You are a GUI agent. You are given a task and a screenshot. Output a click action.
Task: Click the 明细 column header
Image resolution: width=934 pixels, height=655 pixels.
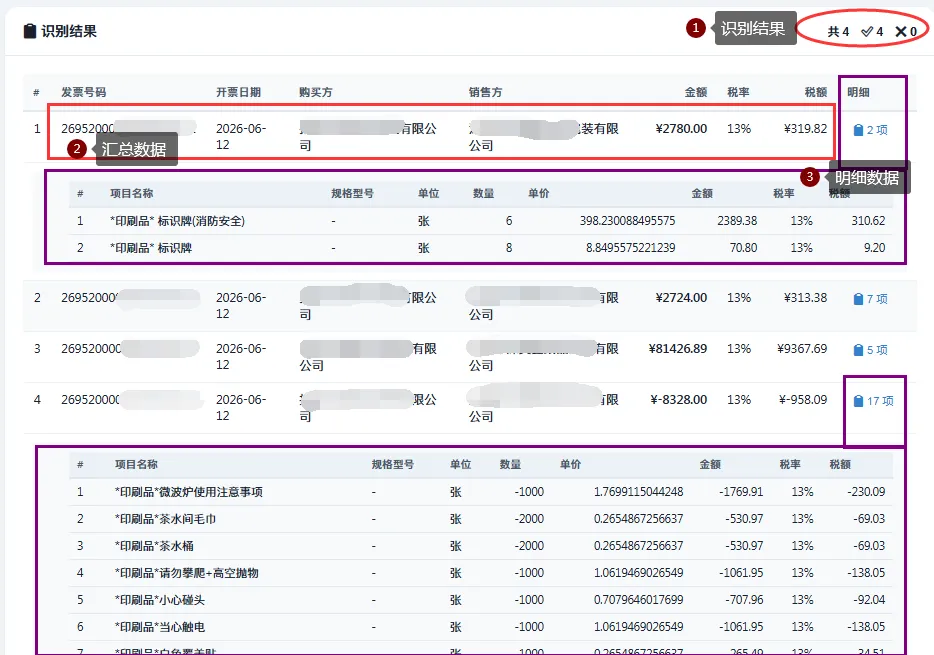click(x=858, y=92)
